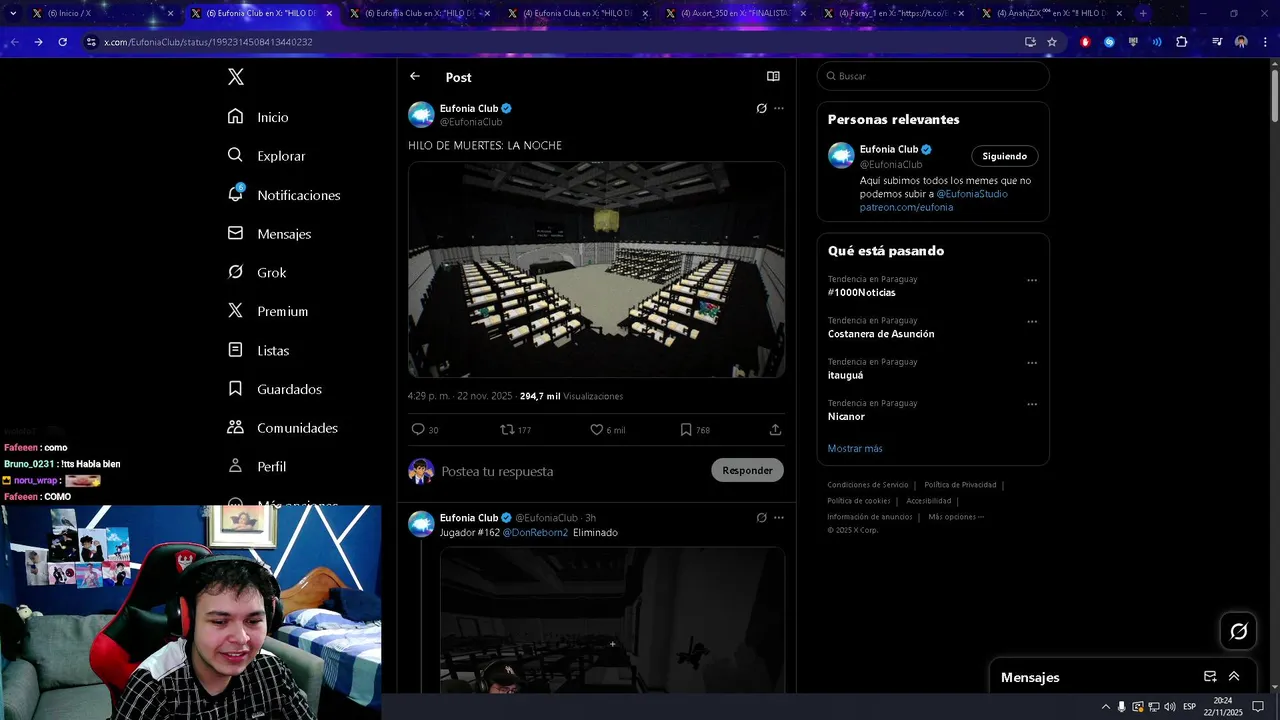Click reply icon with 30 replies

point(424,429)
